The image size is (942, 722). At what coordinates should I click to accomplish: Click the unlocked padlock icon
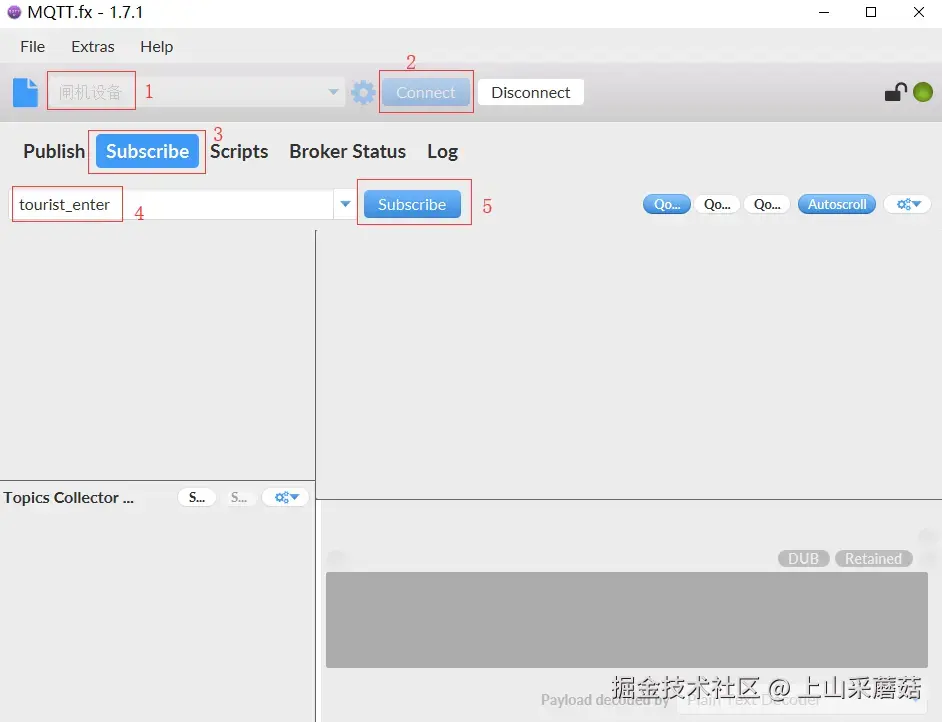coord(895,92)
